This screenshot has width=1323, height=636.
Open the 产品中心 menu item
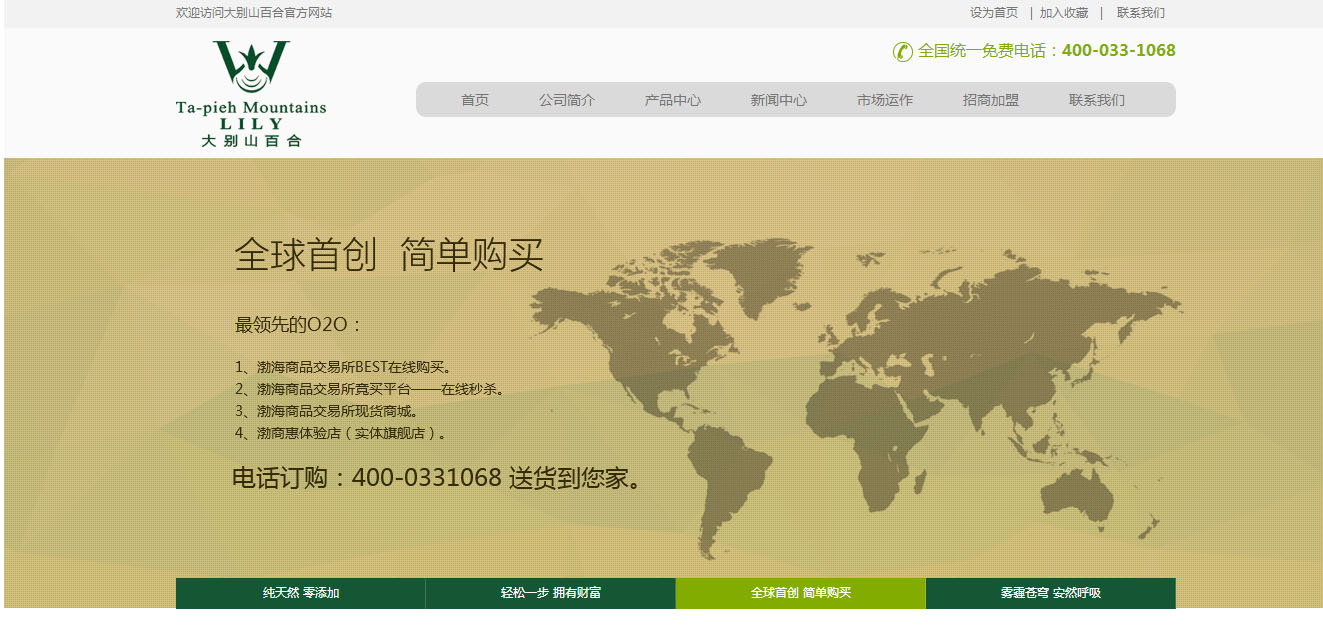(x=673, y=100)
